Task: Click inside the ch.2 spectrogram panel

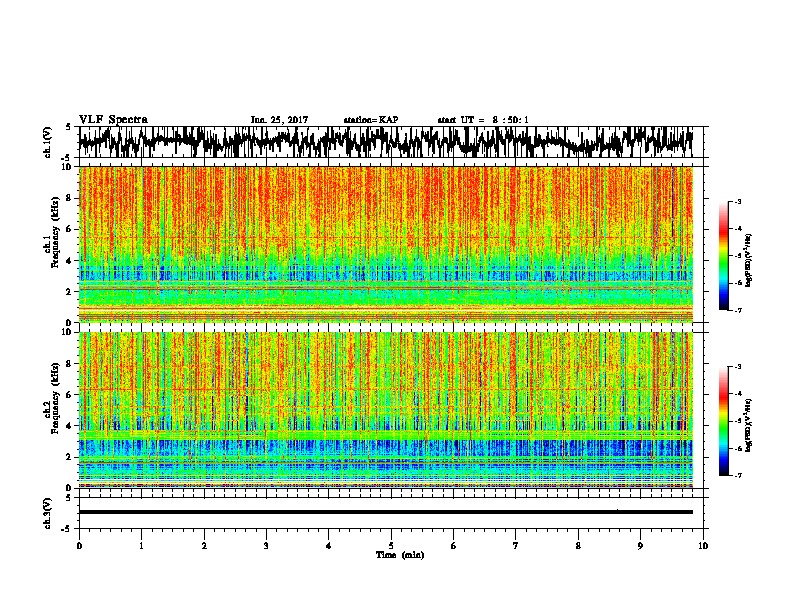Action: [x=386, y=410]
